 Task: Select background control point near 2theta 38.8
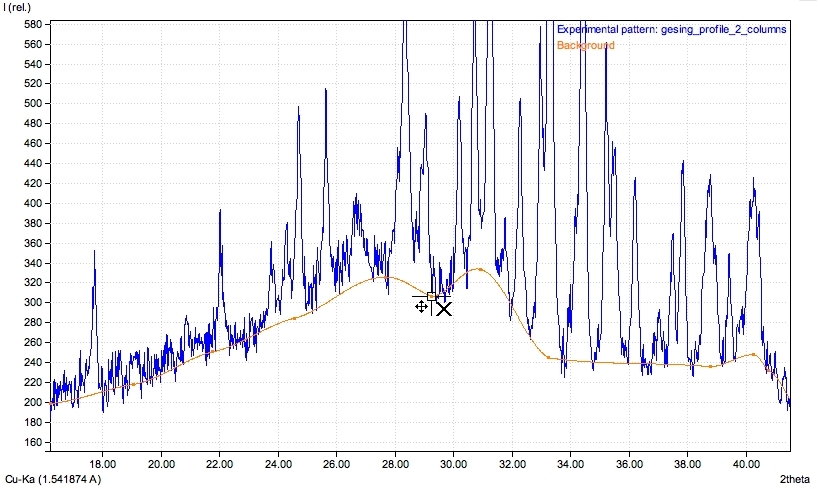711,366
